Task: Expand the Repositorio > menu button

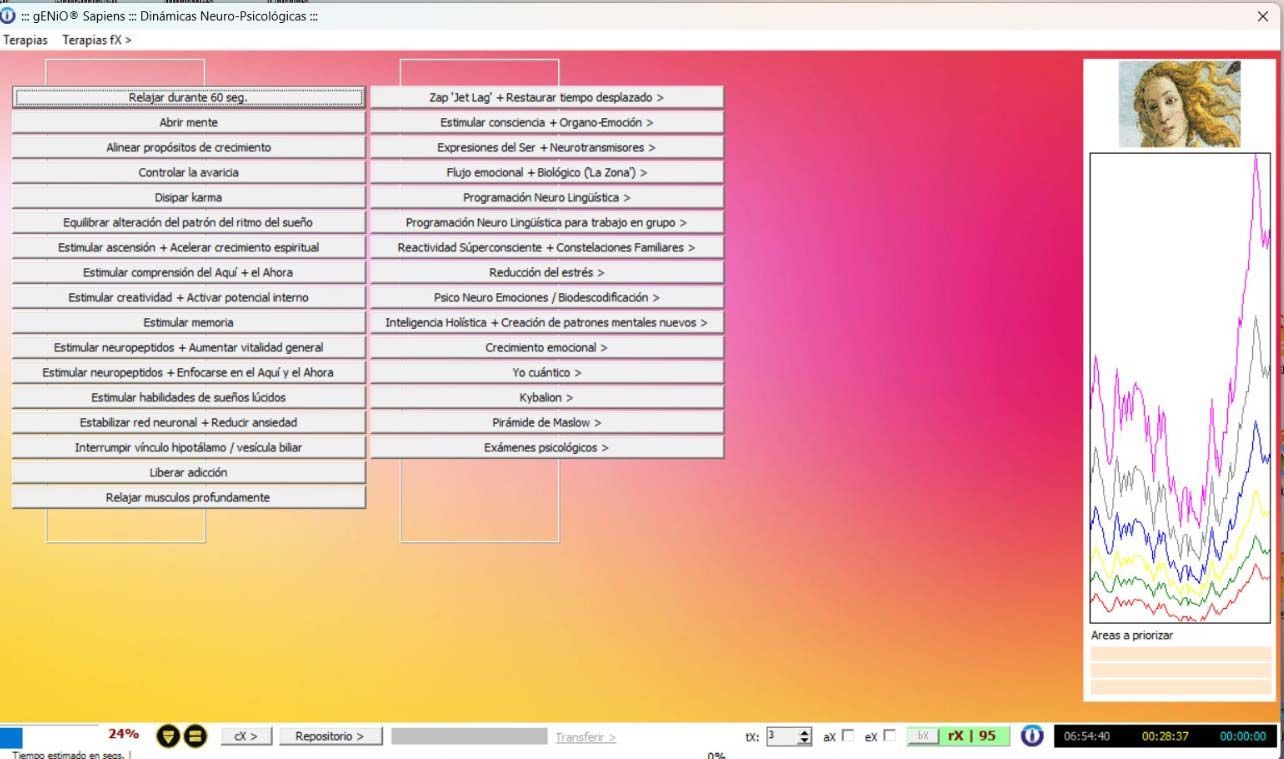Action: (x=329, y=736)
